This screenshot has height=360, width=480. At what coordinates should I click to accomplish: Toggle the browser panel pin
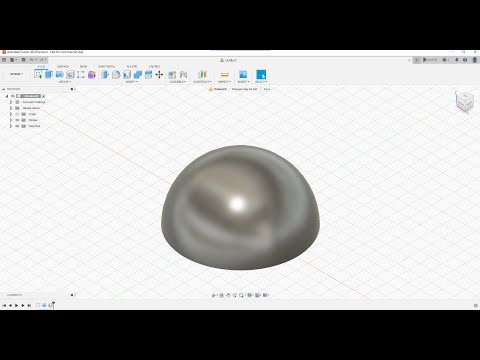72,89
